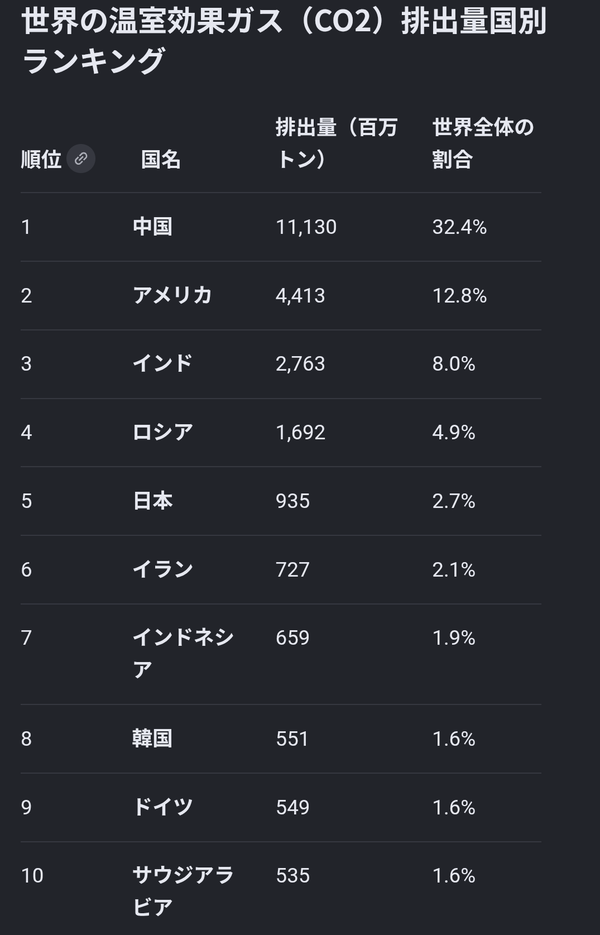Image resolution: width=600 pixels, height=935 pixels.
Task: Click the country name アメリカ
Action: (x=172, y=295)
